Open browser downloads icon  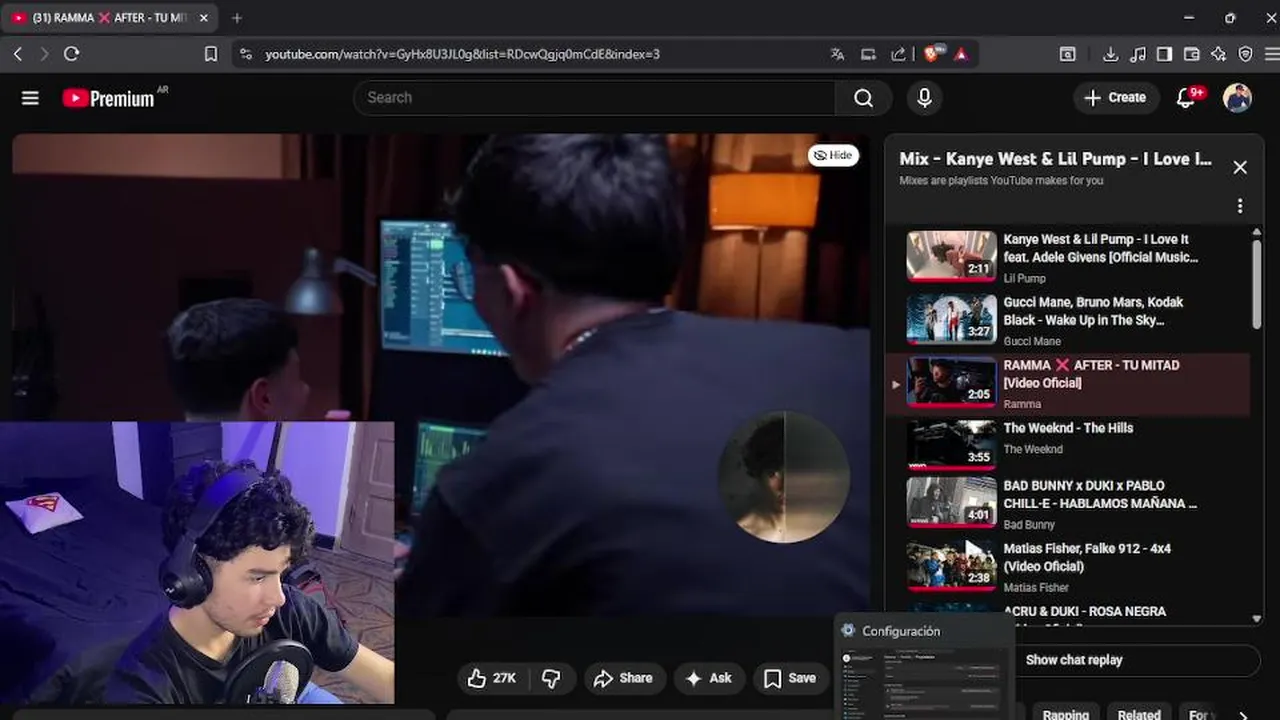pyautogui.click(x=1110, y=54)
